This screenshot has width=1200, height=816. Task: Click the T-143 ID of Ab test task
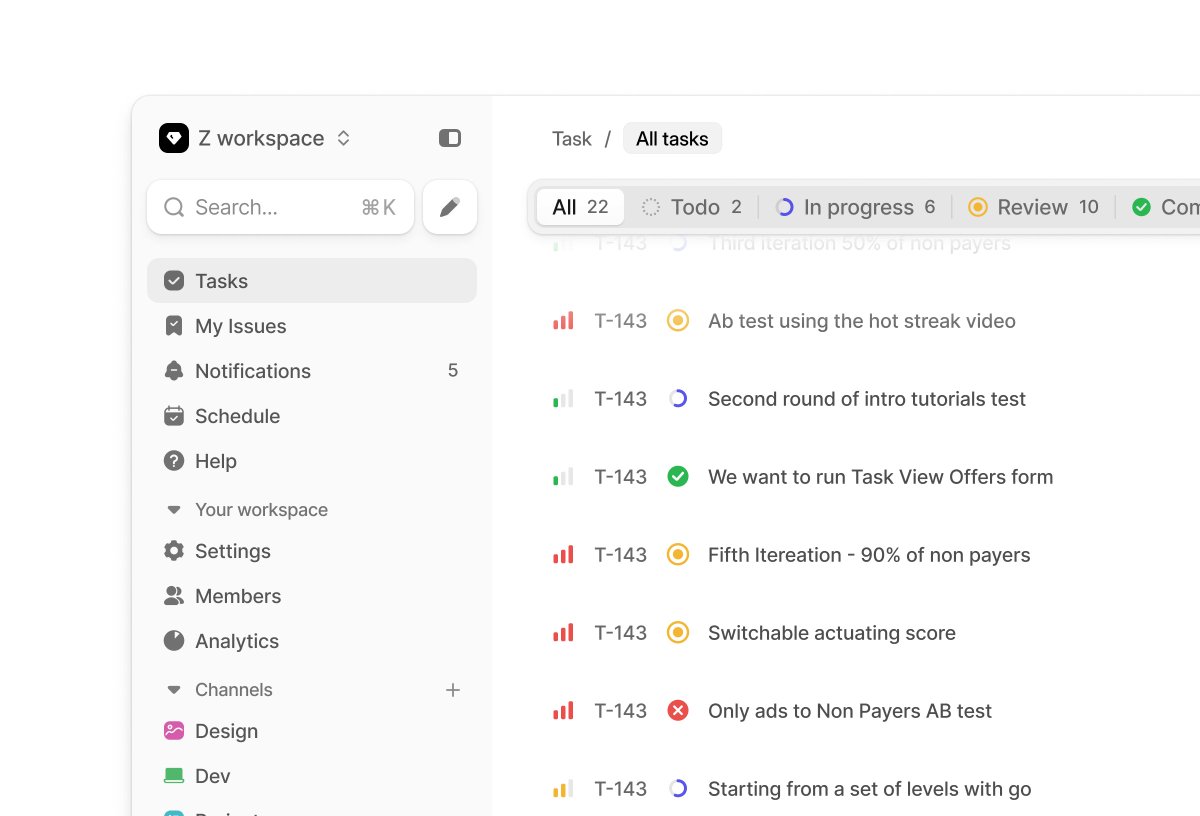coord(621,321)
